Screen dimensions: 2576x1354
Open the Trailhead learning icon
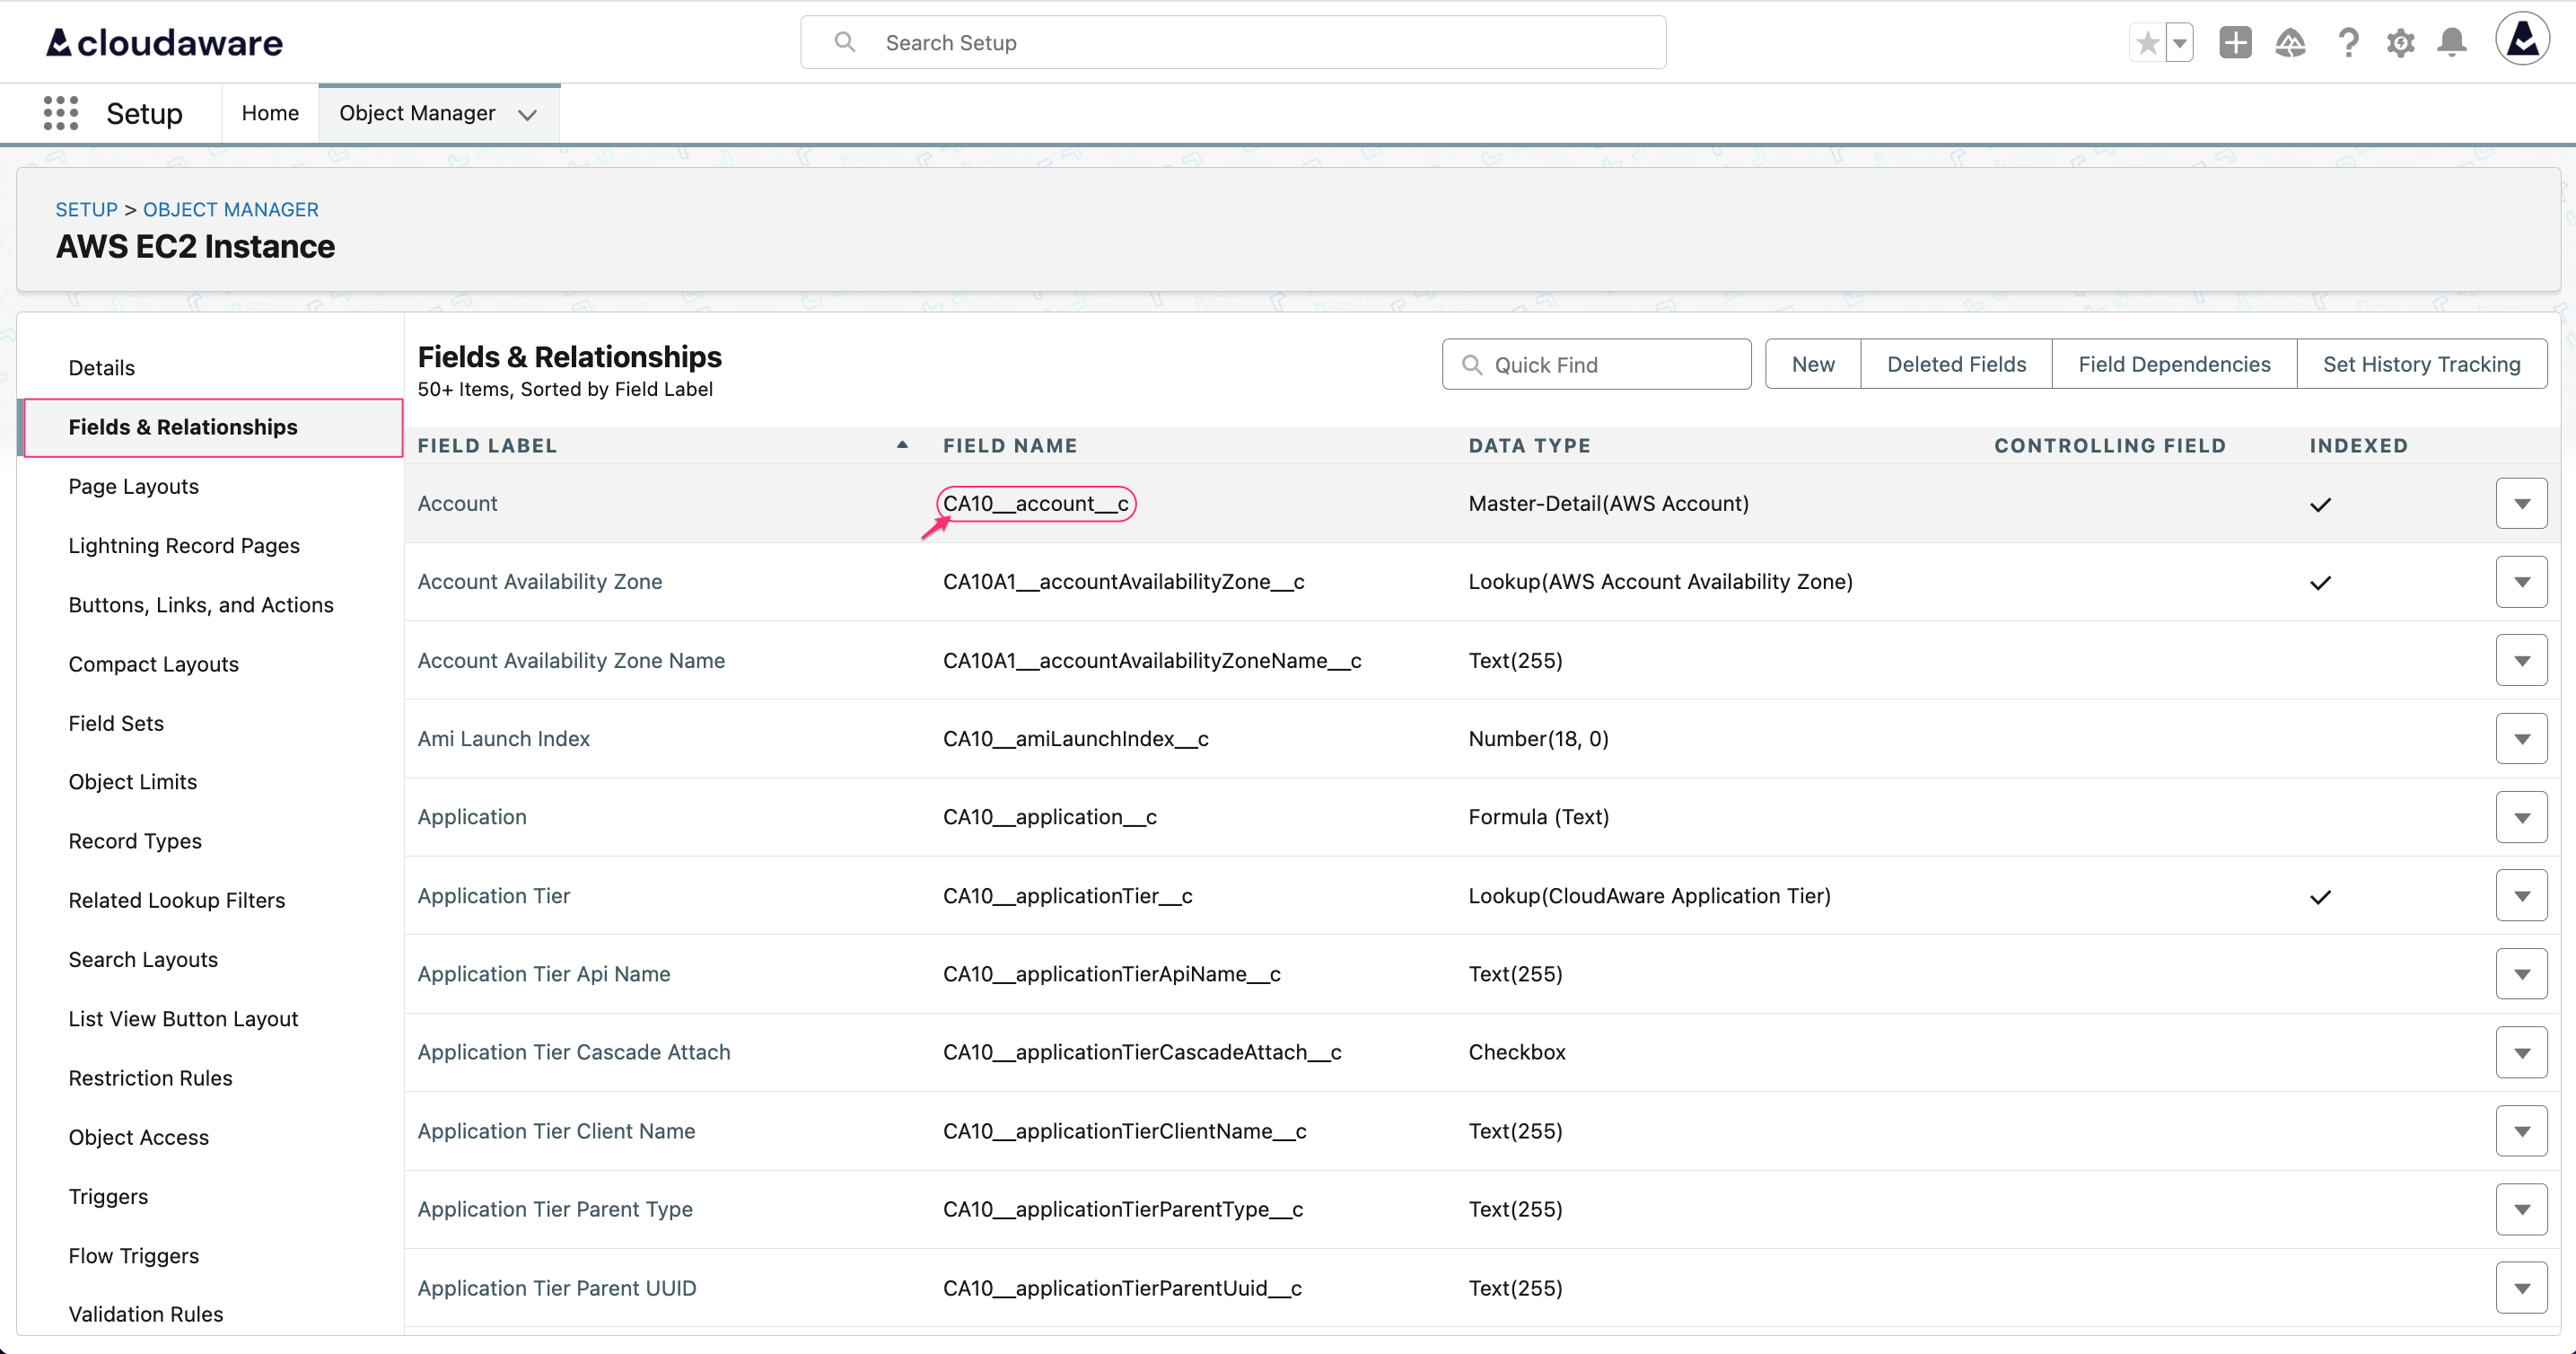tap(2291, 42)
